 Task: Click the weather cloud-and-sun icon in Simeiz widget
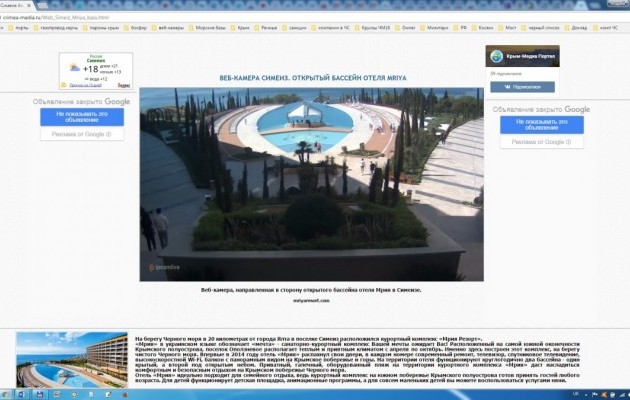[x=75, y=67]
